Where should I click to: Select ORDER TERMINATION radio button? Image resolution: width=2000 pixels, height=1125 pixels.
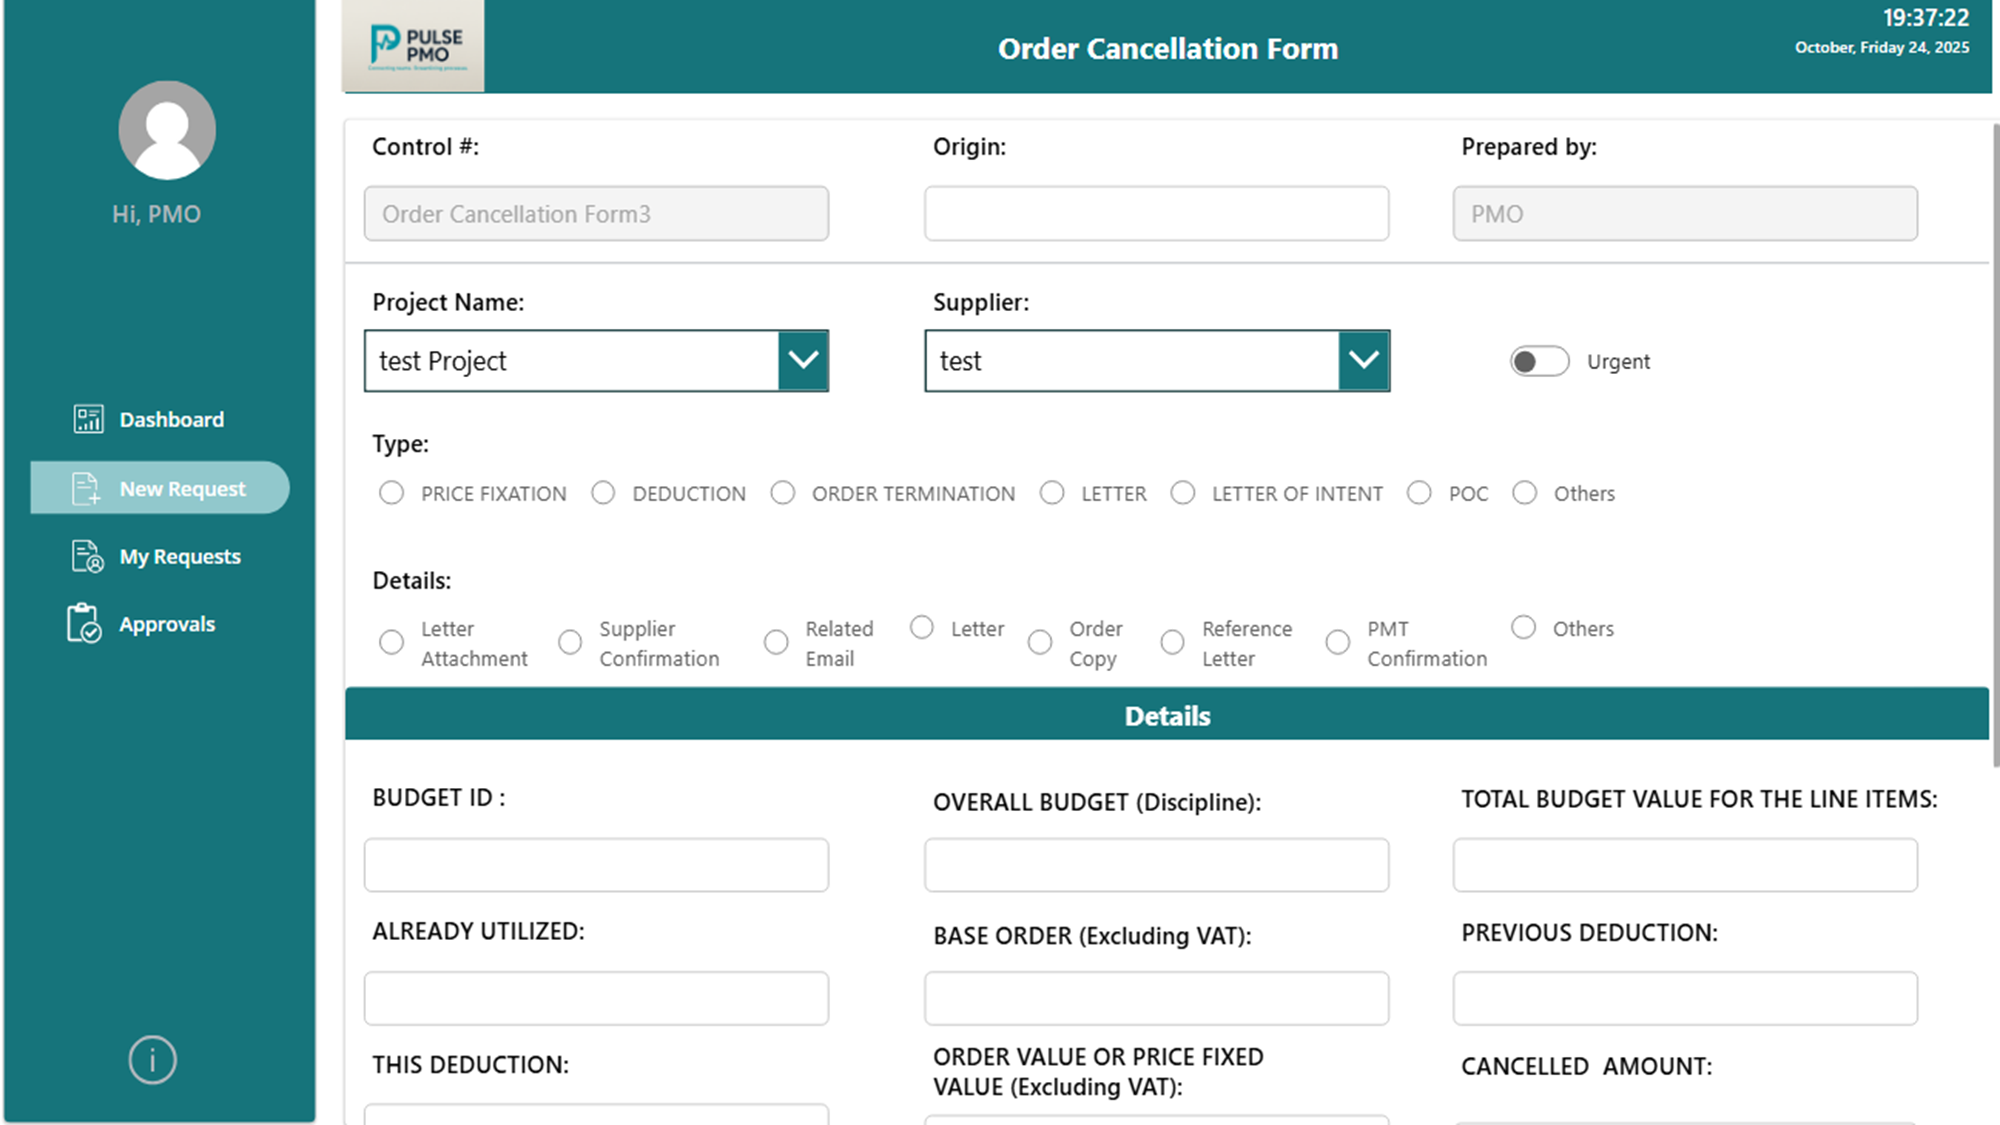[x=782, y=493]
